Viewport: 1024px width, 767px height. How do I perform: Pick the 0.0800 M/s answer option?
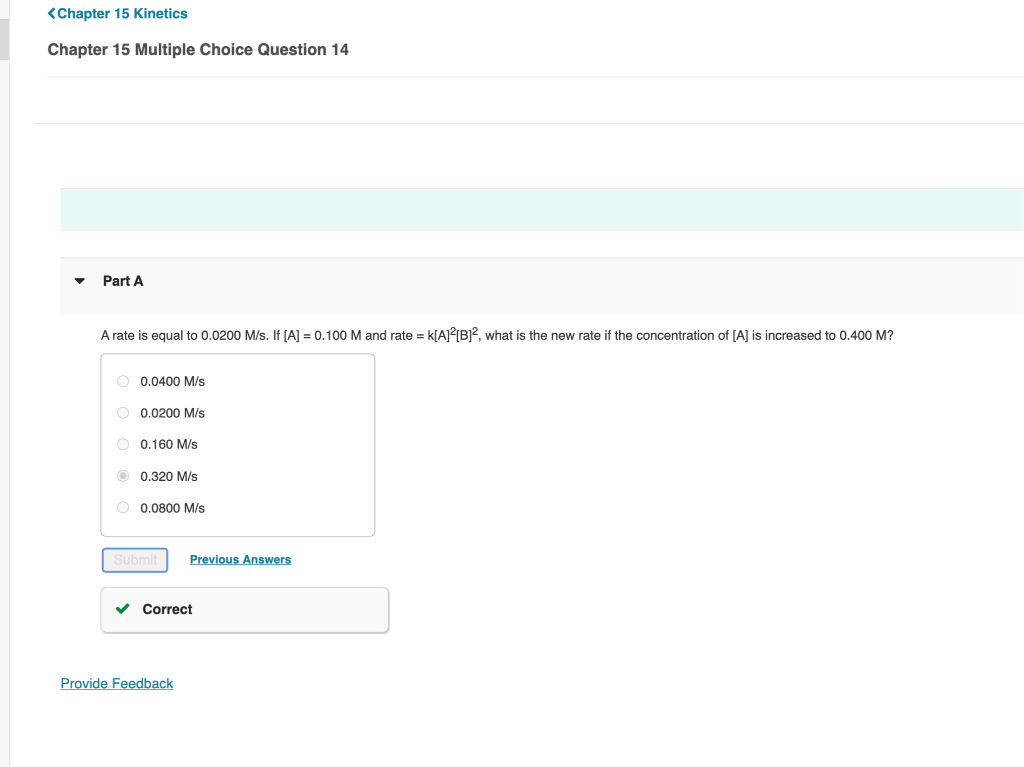122,507
